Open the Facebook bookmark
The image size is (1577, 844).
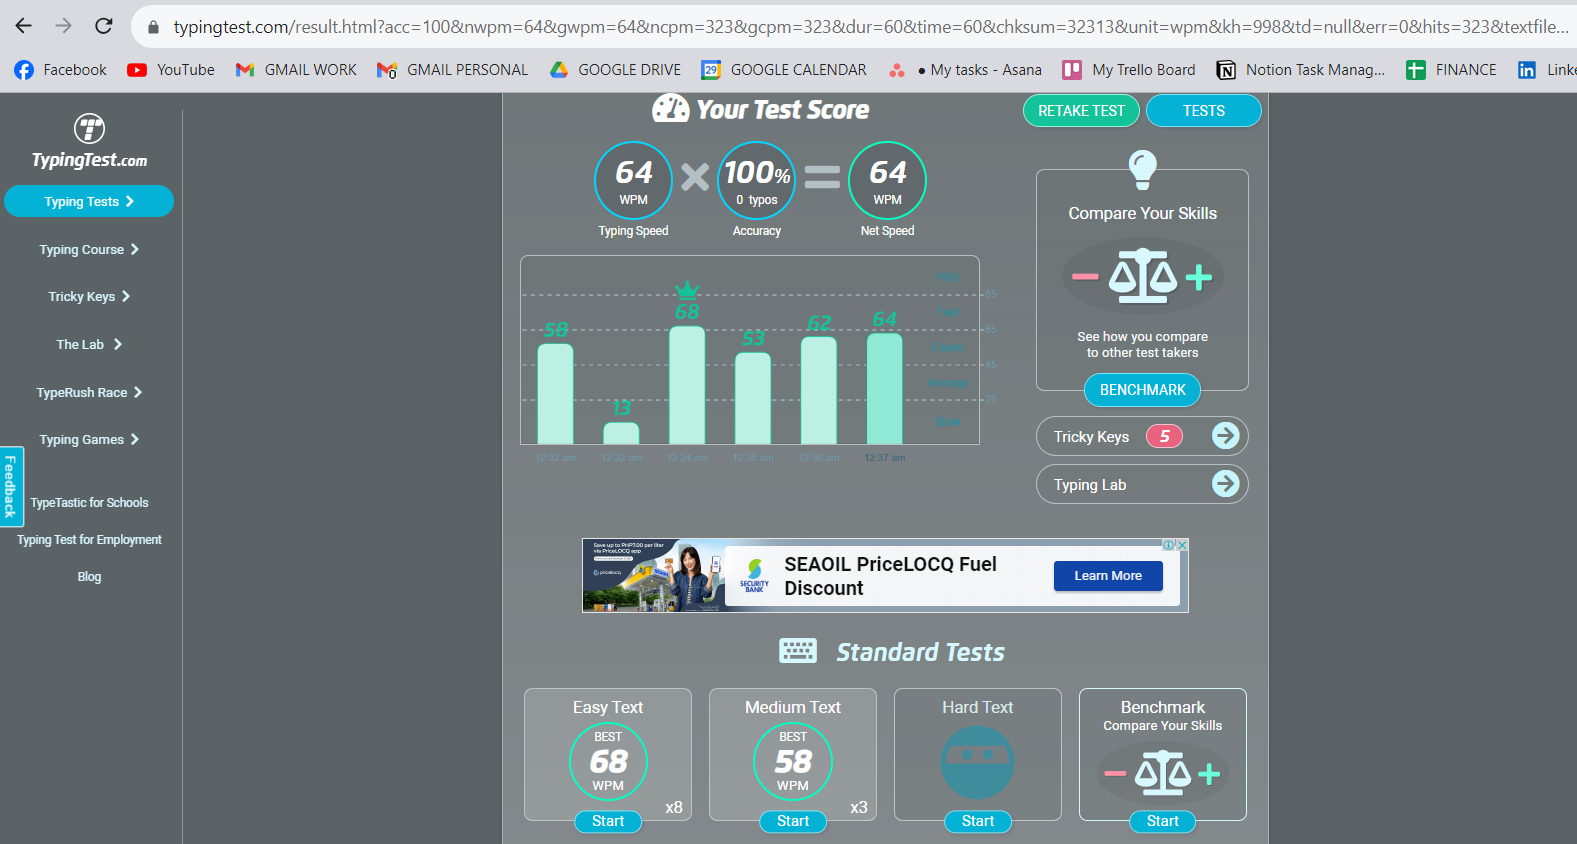(x=61, y=70)
